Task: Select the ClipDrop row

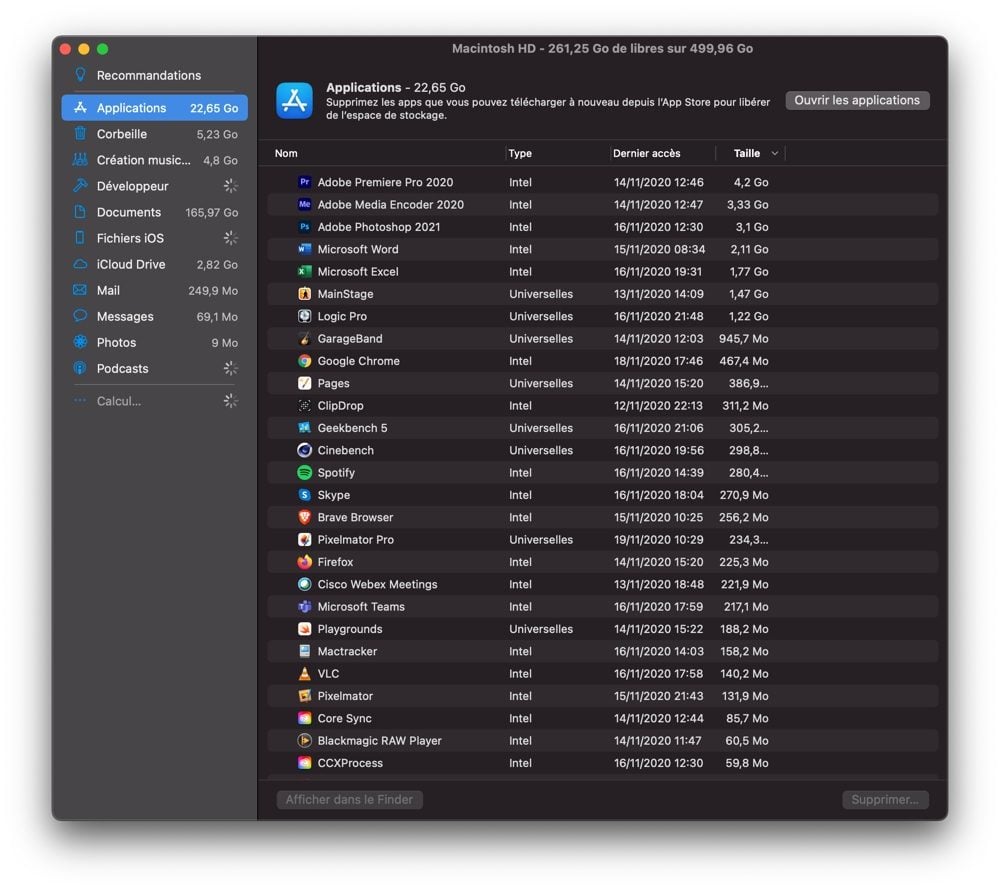Action: point(603,405)
